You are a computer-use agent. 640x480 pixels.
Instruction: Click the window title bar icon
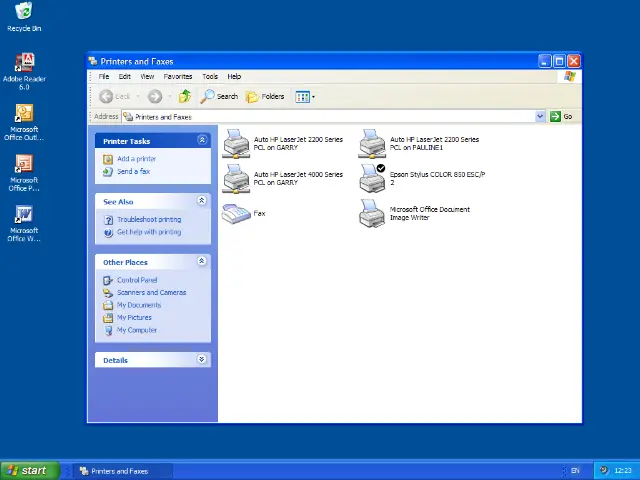pos(93,61)
